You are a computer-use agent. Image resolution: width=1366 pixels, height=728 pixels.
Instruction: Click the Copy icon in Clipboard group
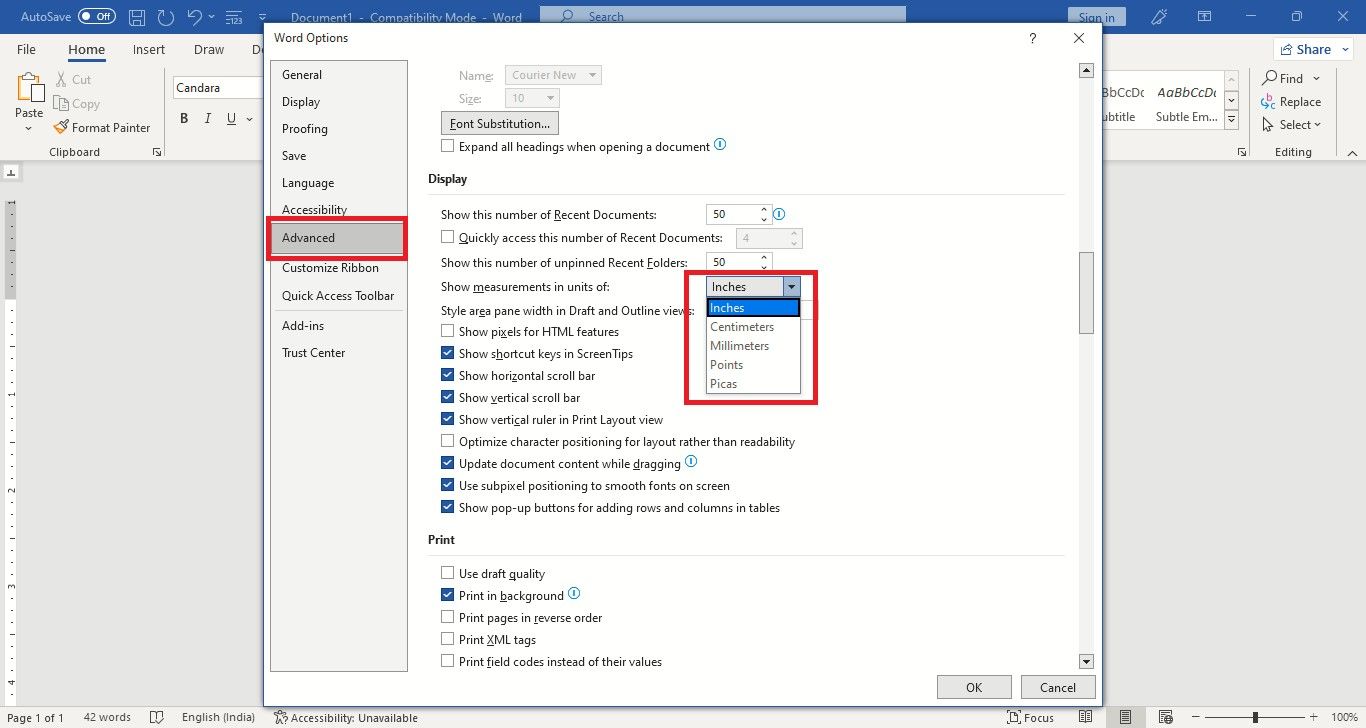(61, 104)
